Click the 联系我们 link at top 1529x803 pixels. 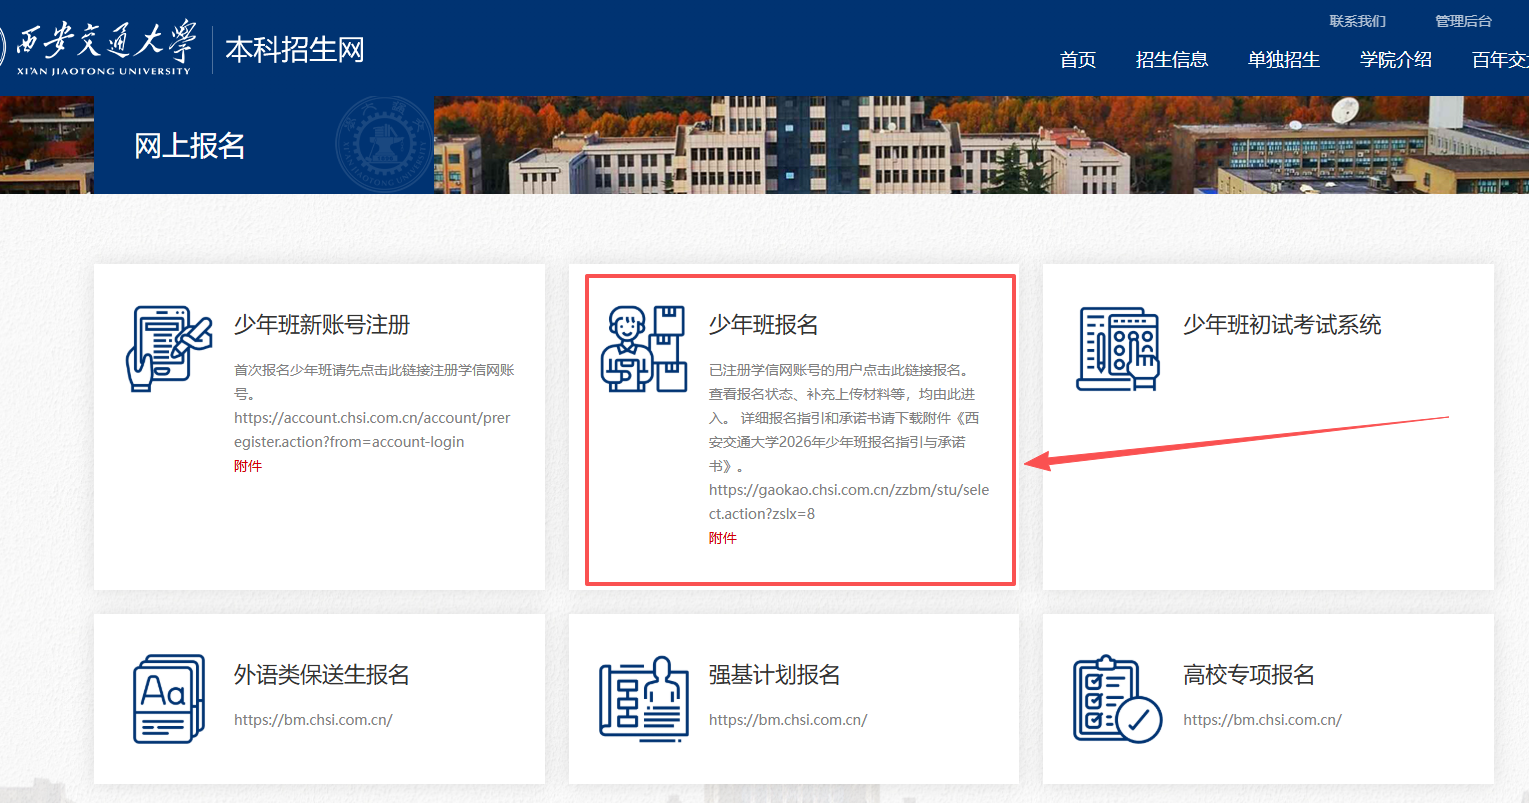pos(1357,21)
